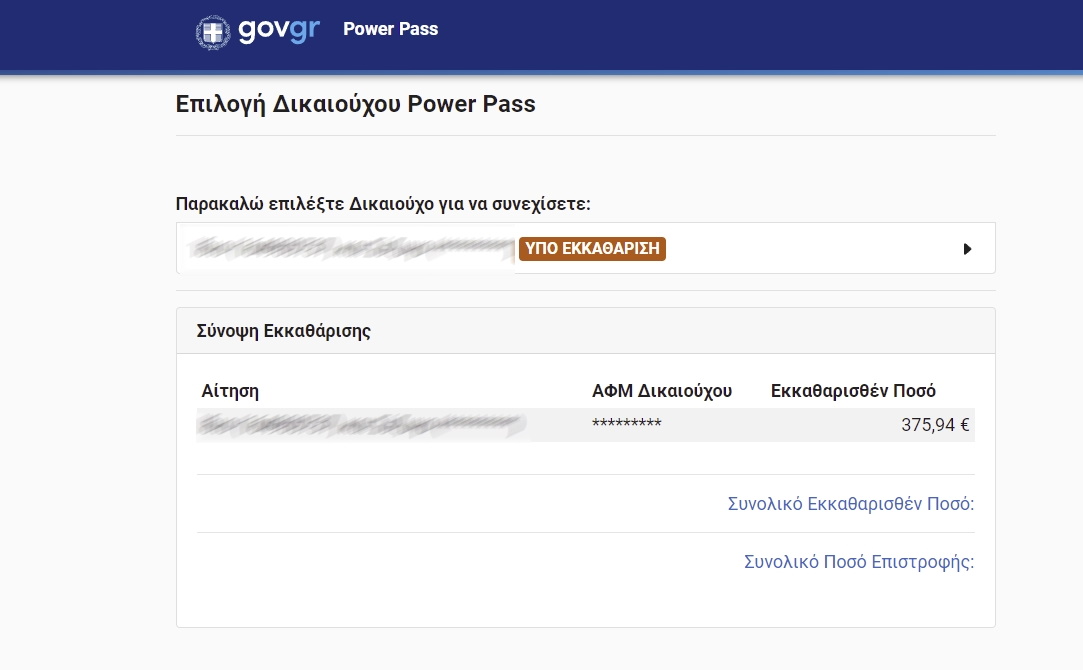Open the govgr logo link

278,30
